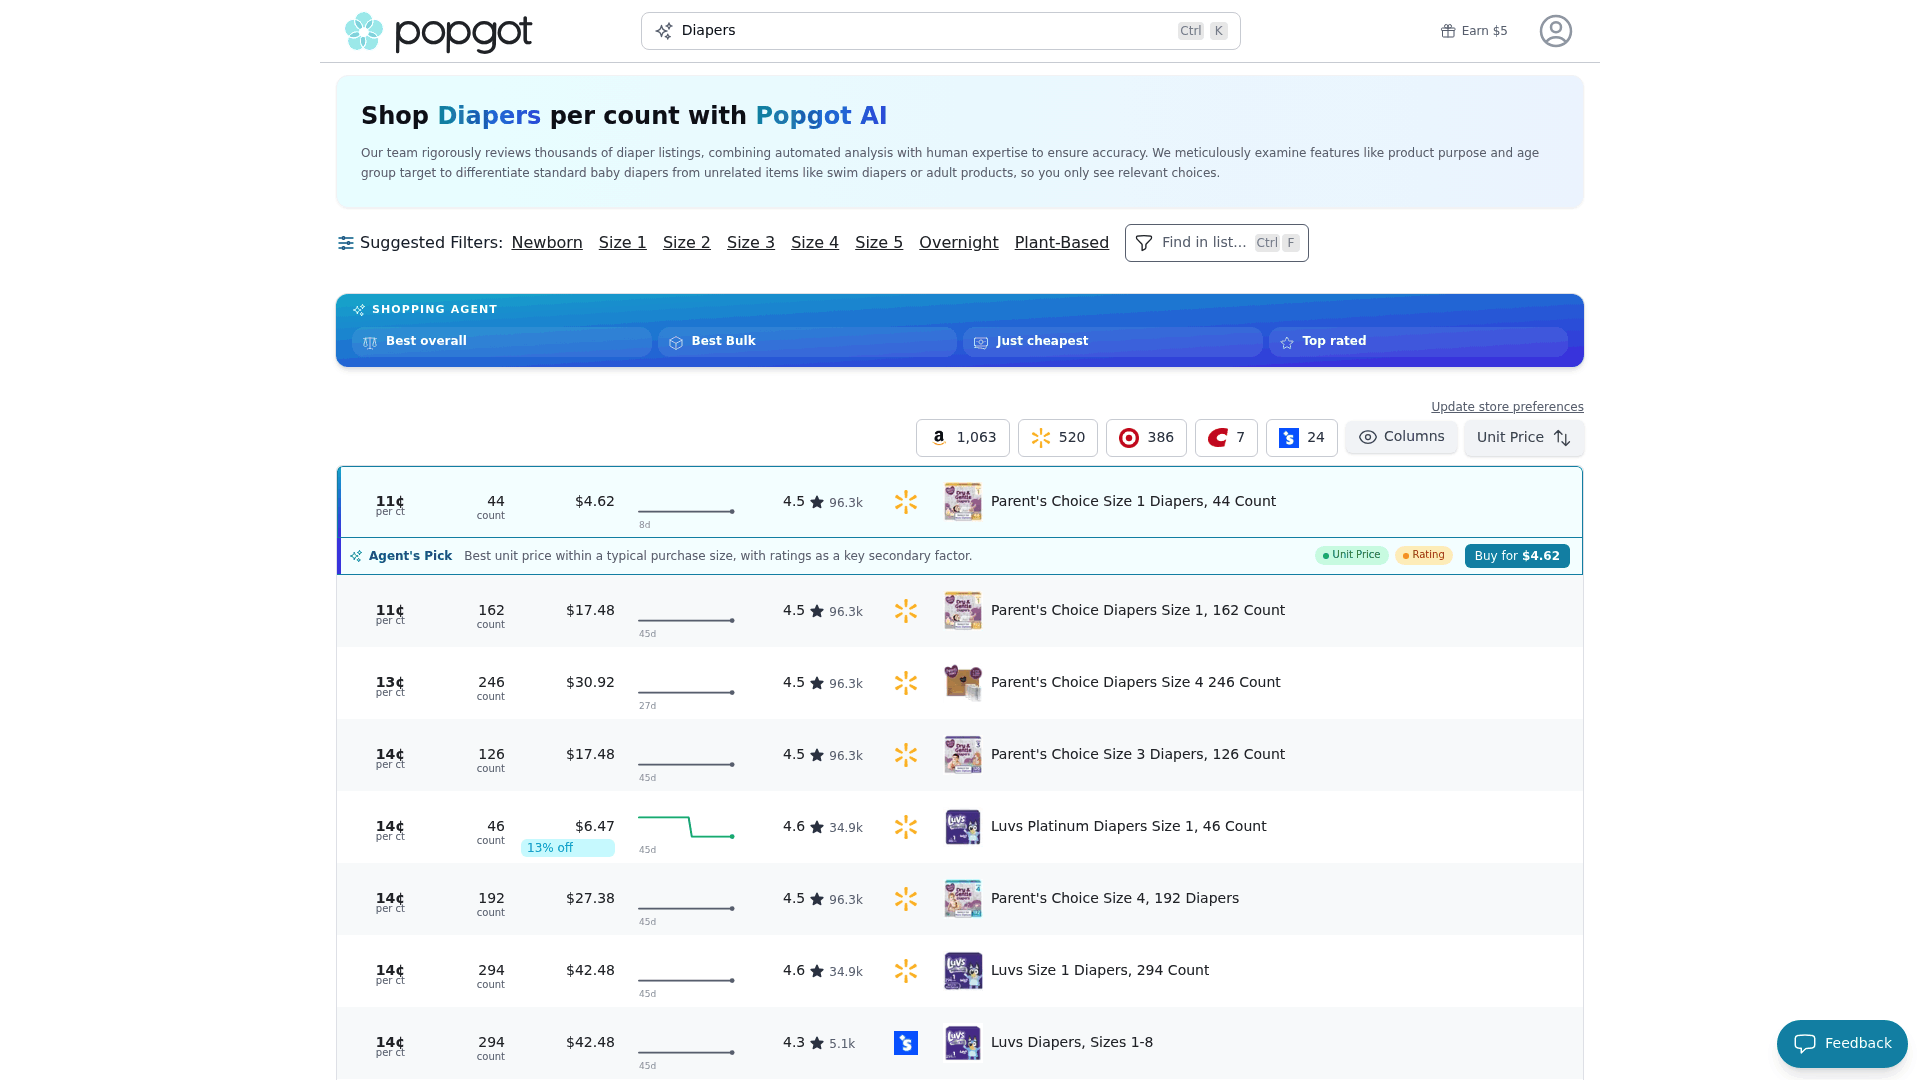
Task: Open Update store preferences link
Action: (x=1507, y=407)
